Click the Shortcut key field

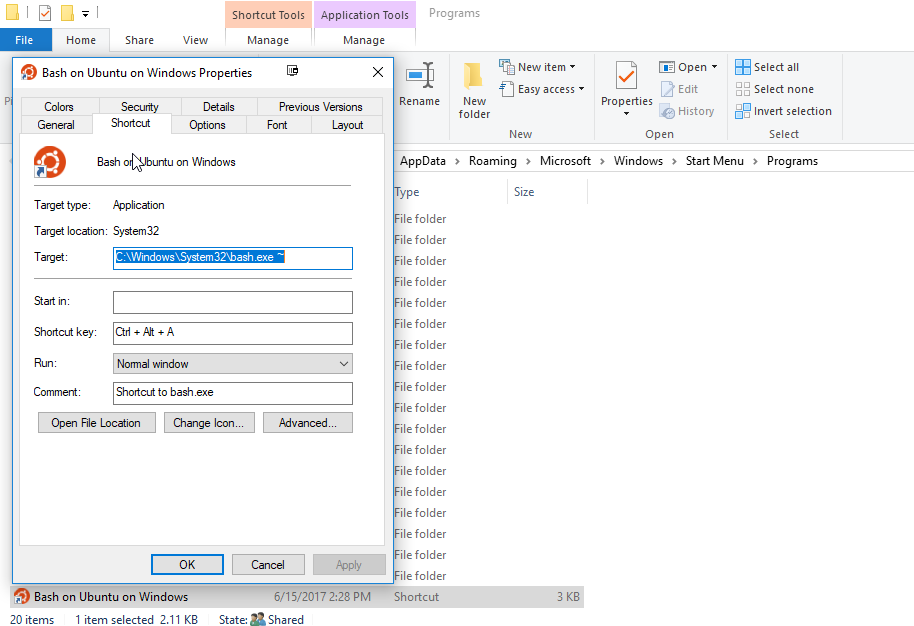click(233, 333)
